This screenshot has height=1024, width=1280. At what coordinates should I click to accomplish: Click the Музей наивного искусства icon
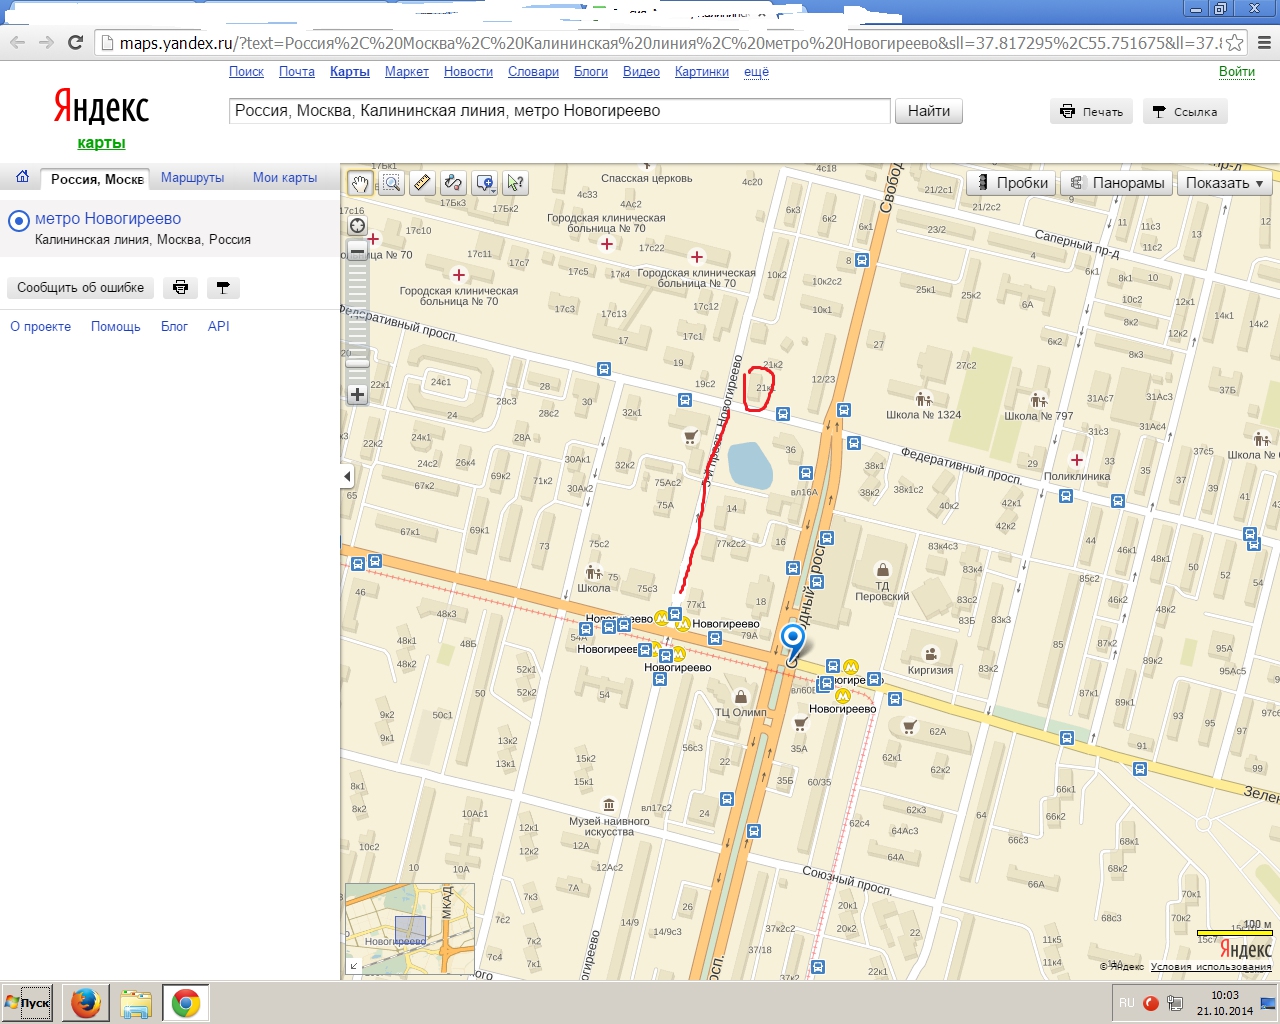609,805
